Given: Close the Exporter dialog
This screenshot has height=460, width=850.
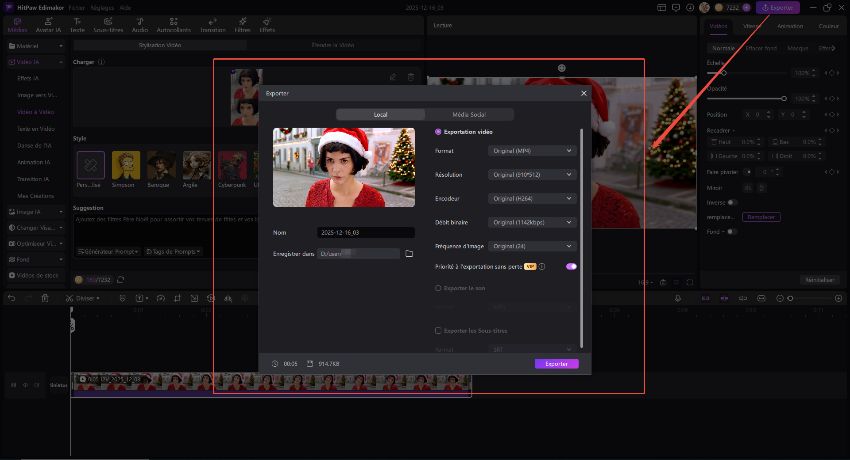Looking at the screenshot, I should tap(584, 93).
